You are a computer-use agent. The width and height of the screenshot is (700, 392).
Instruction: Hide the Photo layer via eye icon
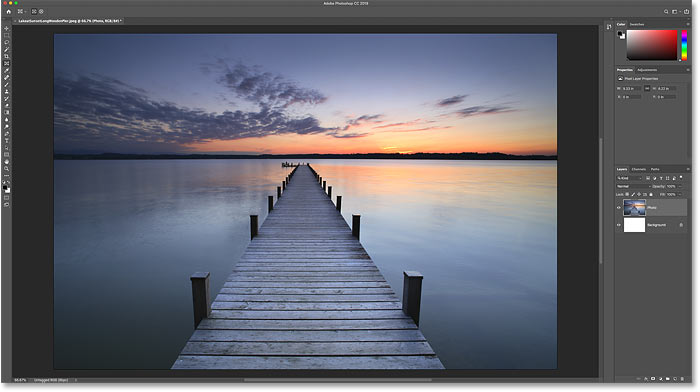pyautogui.click(x=619, y=208)
